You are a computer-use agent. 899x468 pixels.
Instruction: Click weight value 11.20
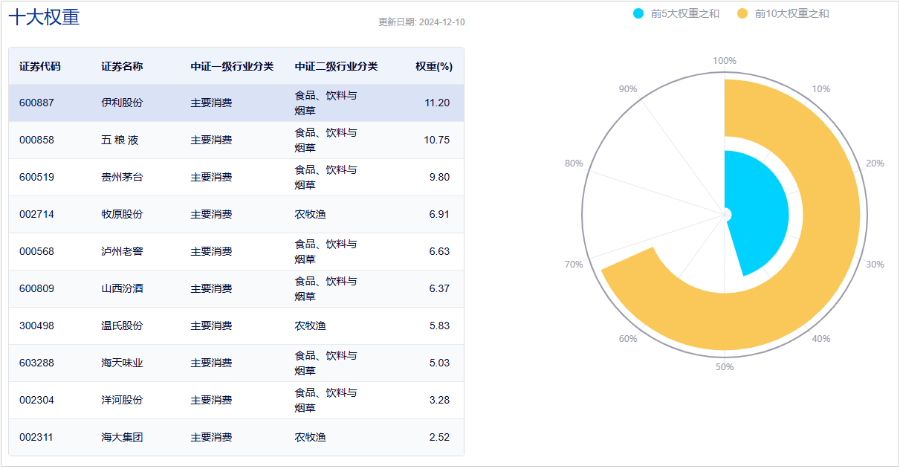coord(437,103)
